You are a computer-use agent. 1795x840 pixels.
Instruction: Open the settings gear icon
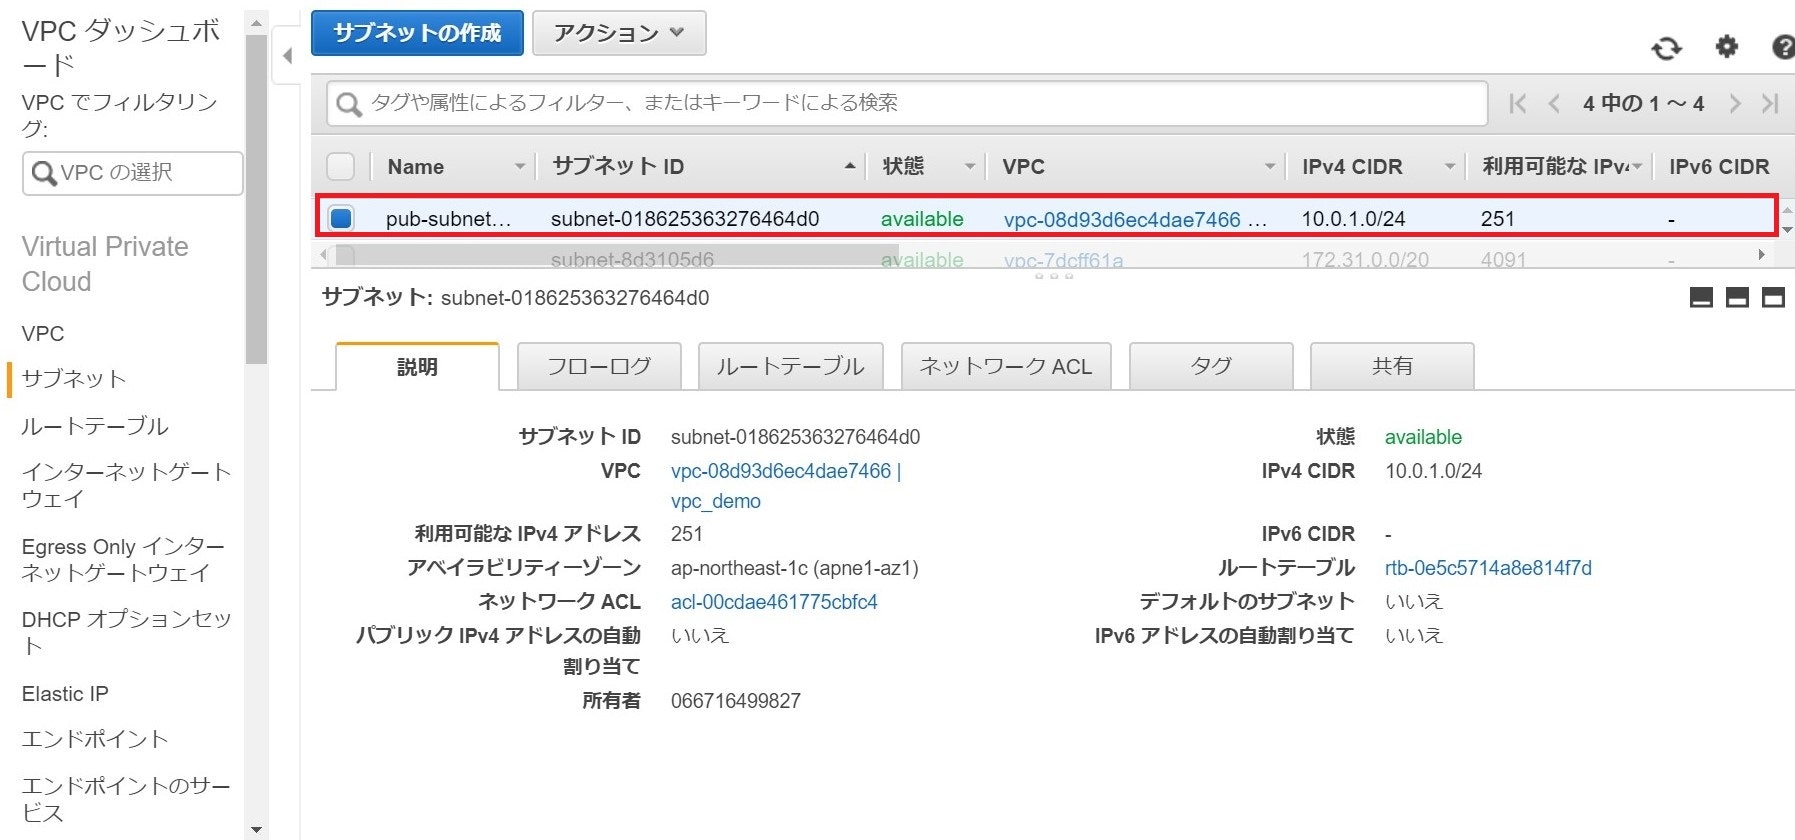point(1727,46)
